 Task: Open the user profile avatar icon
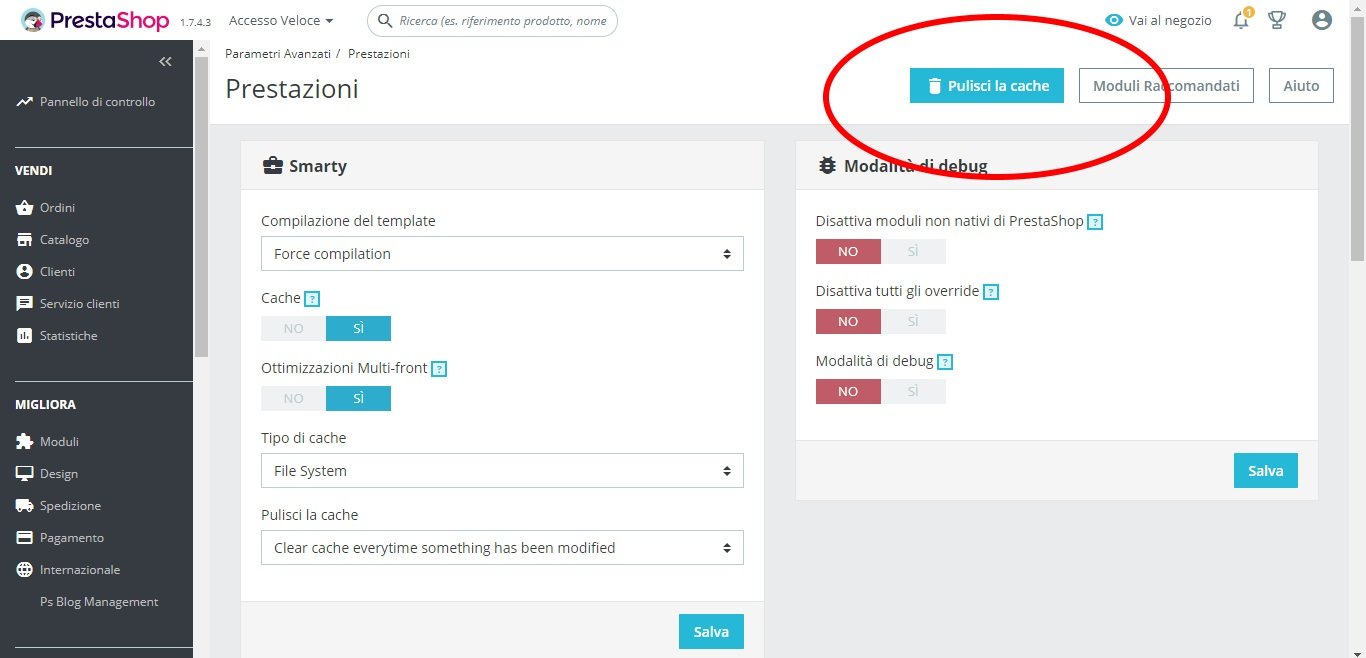pyautogui.click(x=1322, y=20)
